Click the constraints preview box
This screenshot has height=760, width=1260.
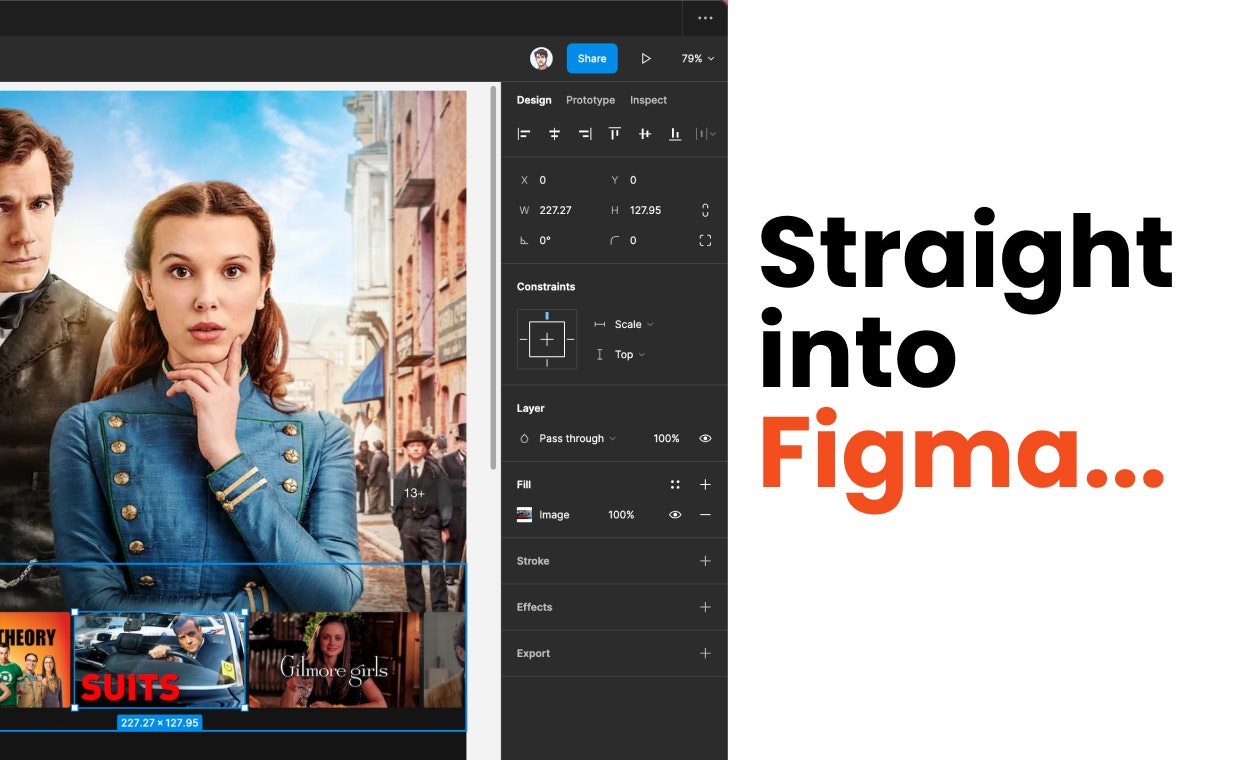547,339
